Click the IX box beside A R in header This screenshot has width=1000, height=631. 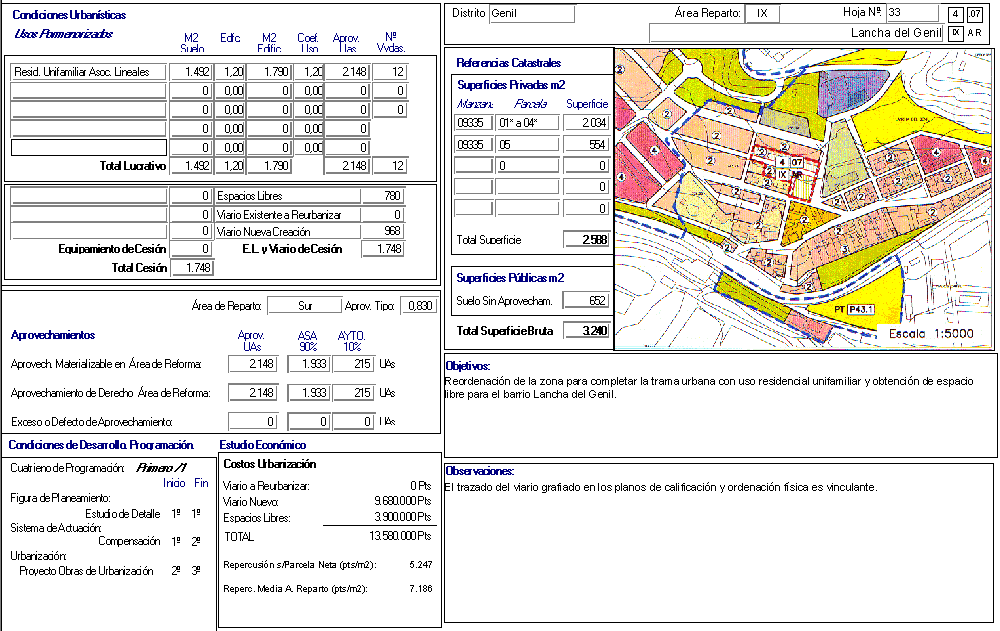[x=956, y=33]
